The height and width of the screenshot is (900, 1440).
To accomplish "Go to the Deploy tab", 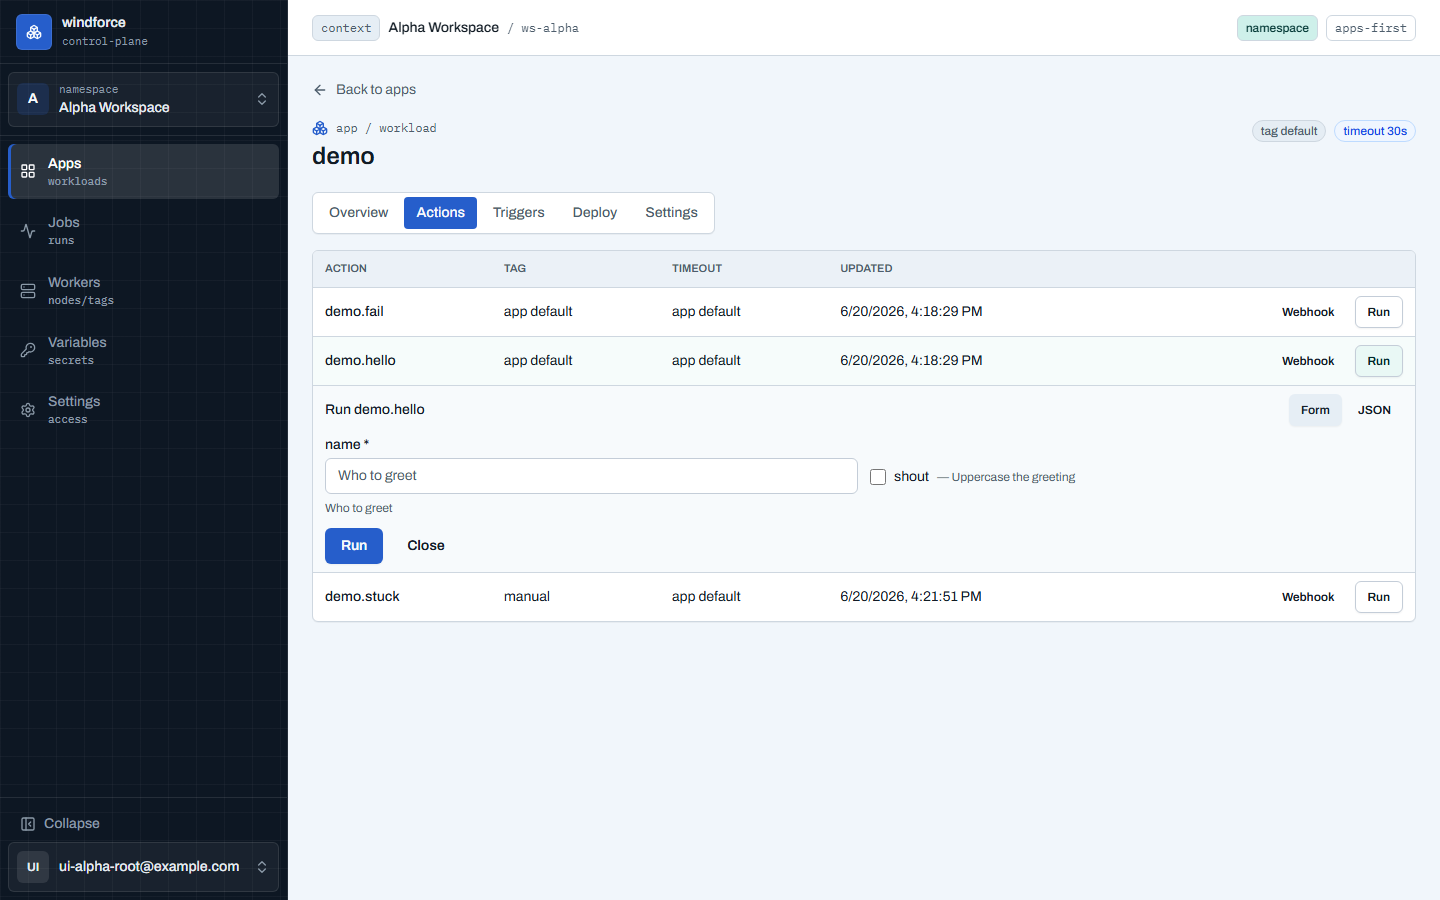I will point(595,213).
